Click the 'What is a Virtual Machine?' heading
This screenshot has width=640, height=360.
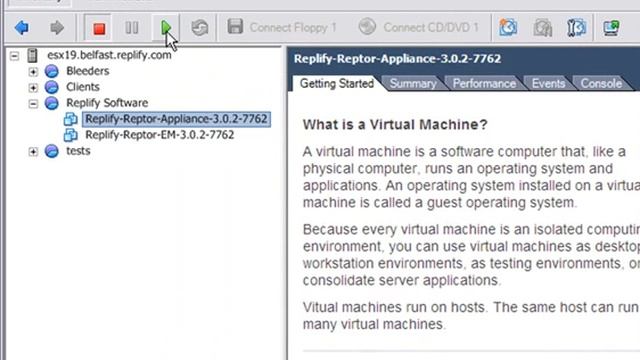395,124
